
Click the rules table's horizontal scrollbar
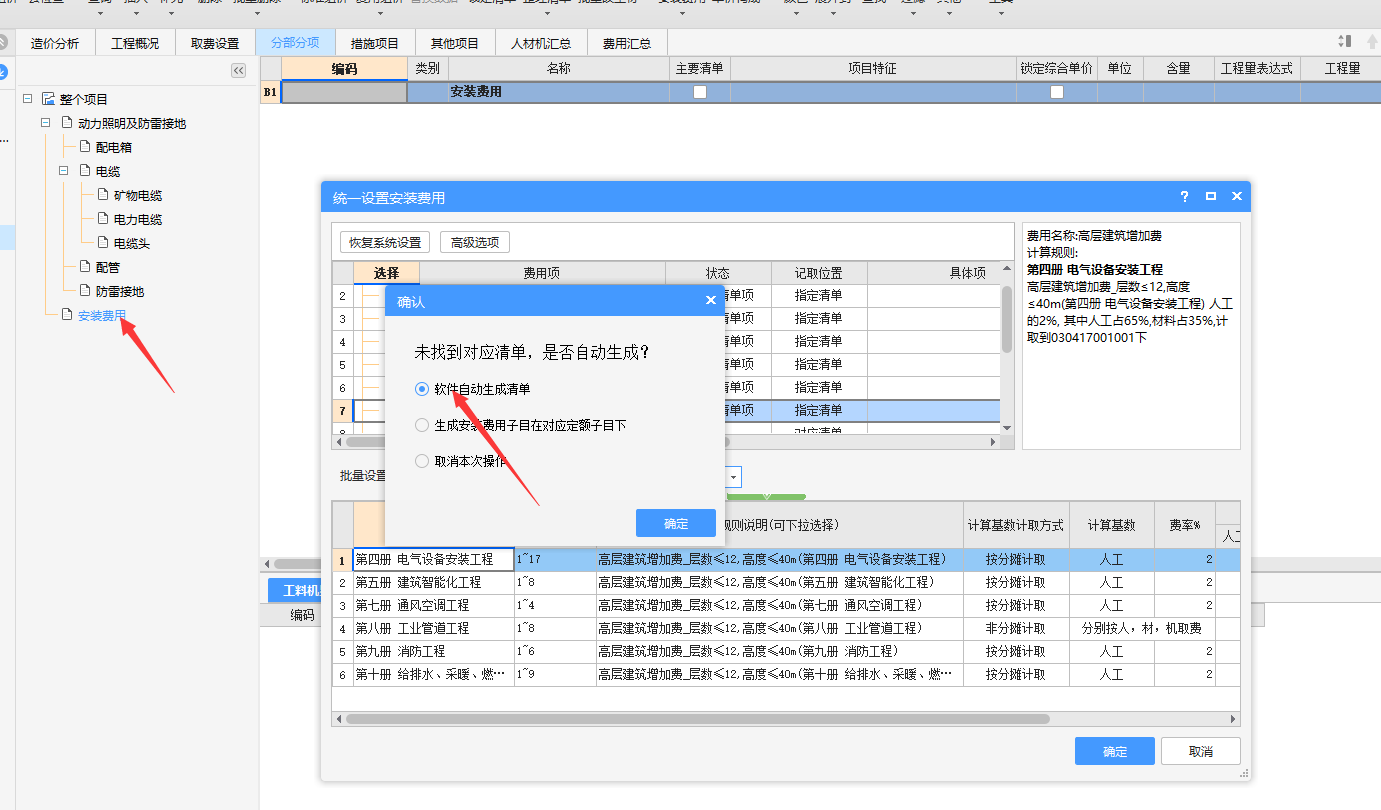[x=697, y=718]
